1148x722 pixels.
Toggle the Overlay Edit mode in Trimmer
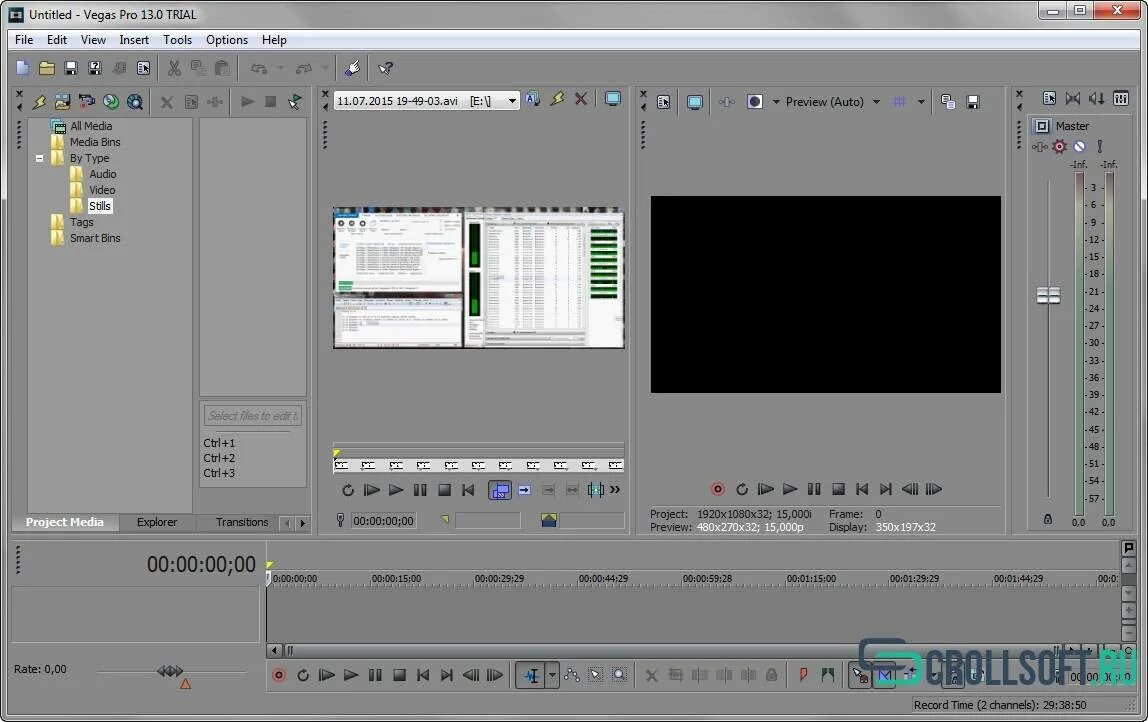(x=500, y=490)
